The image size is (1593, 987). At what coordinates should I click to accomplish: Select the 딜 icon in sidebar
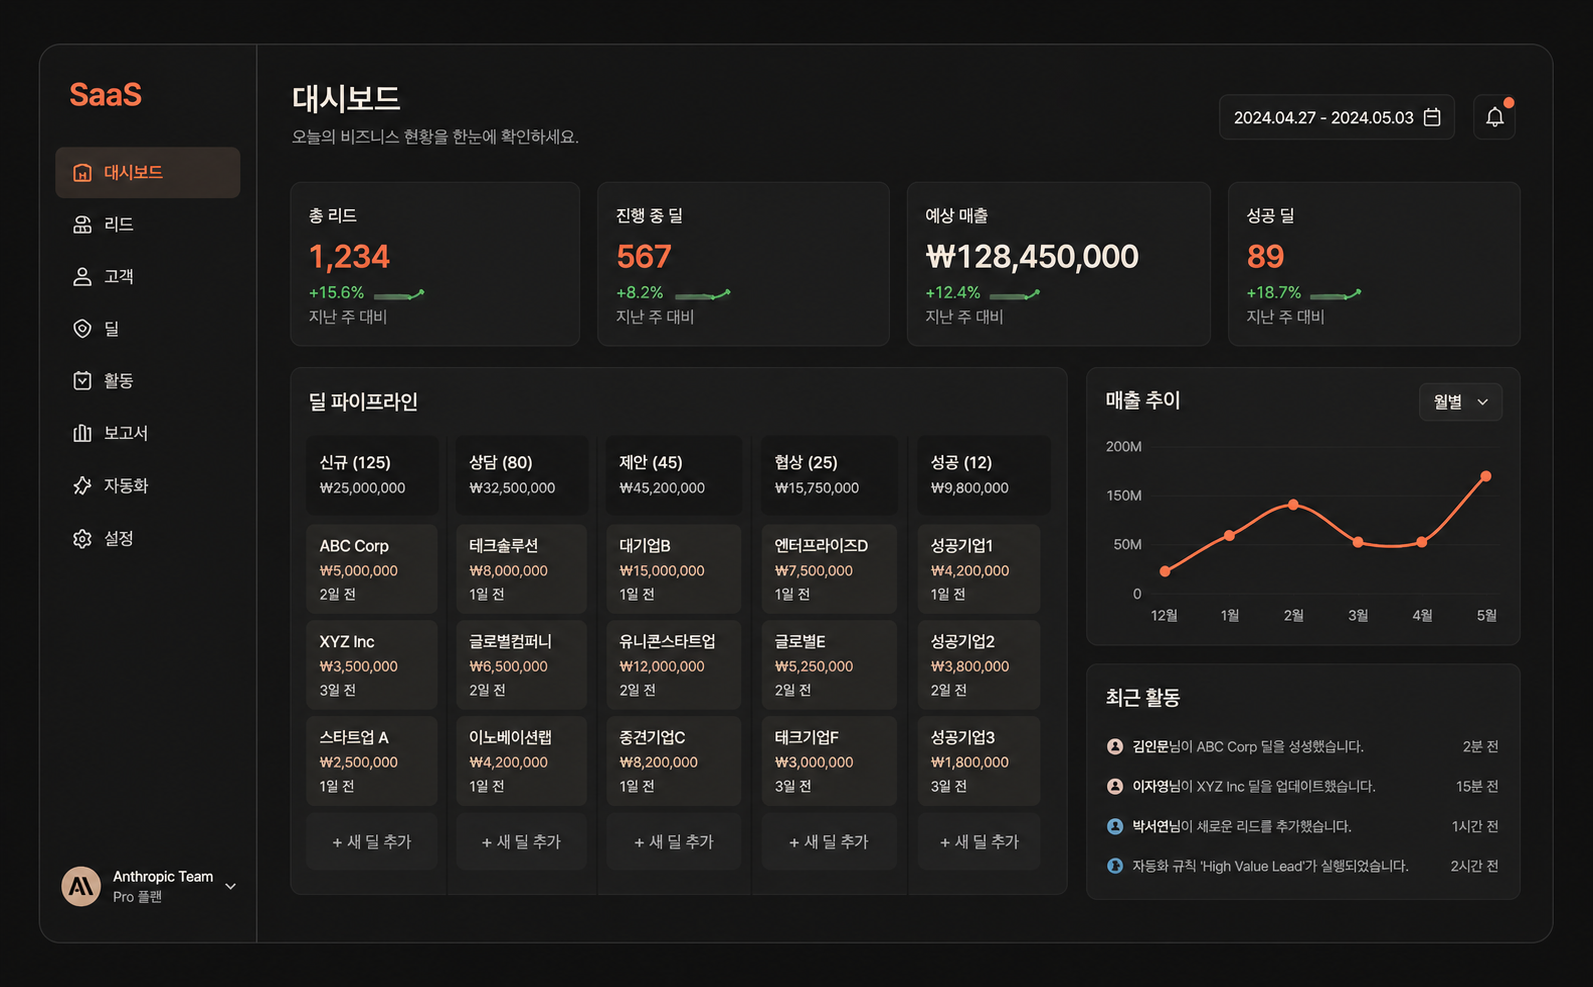[82, 329]
